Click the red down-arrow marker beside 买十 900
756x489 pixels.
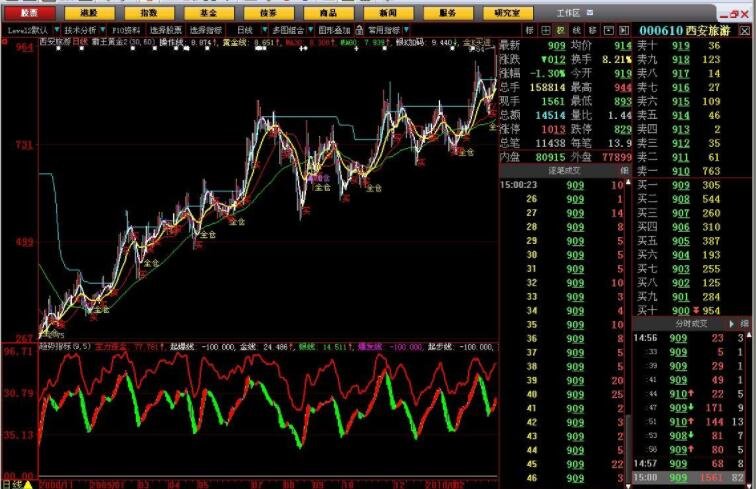696,311
